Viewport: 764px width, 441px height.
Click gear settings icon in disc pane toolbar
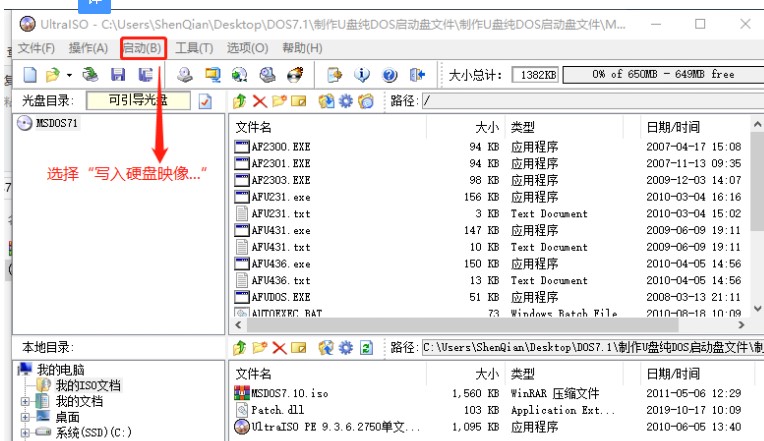pyautogui.click(x=345, y=101)
